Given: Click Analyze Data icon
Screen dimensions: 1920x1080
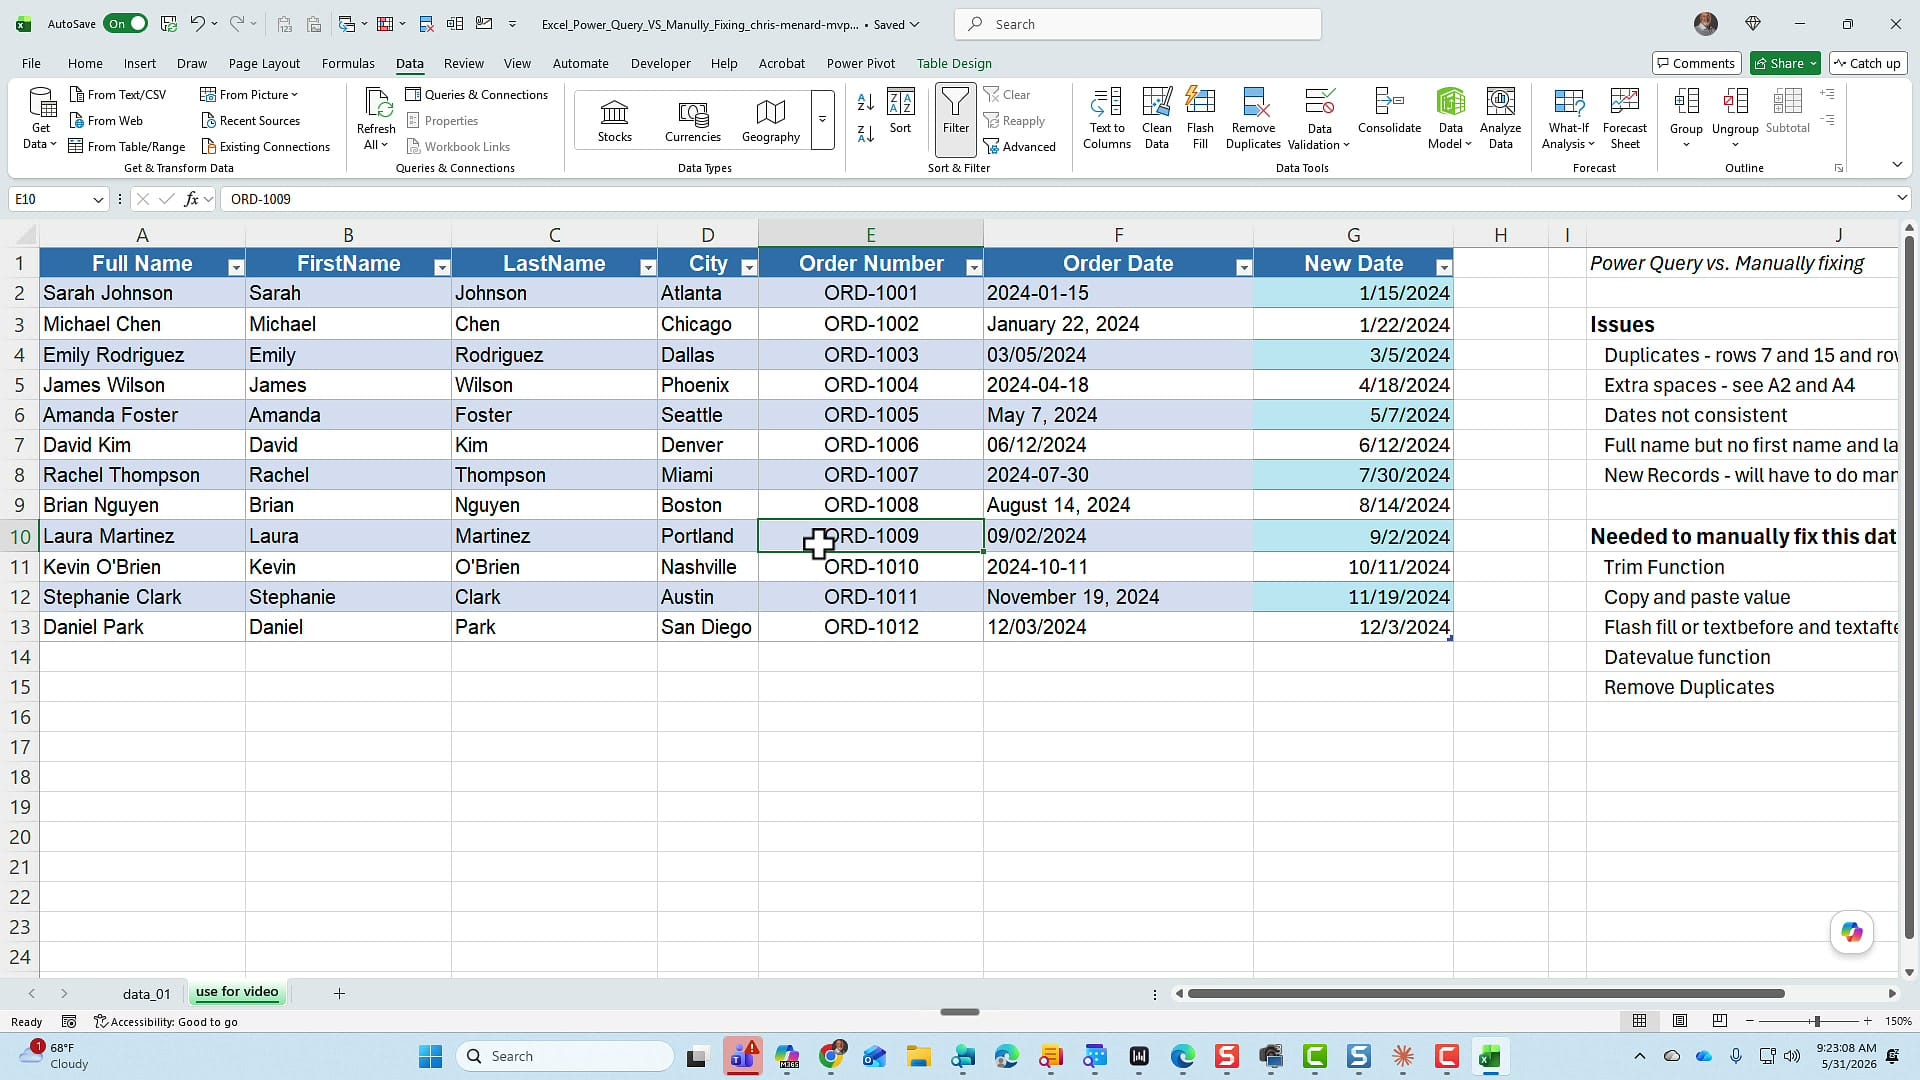Looking at the screenshot, I should pyautogui.click(x=1501, y=118).
